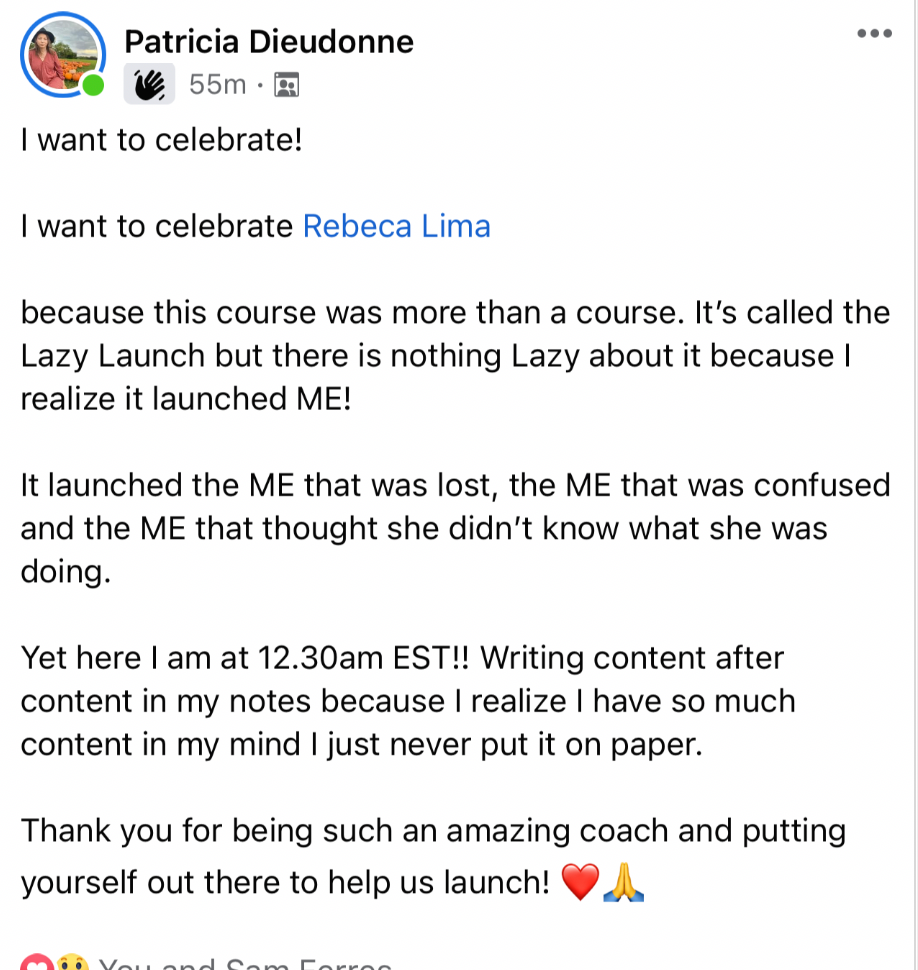Screen dimensions: 918x970
Task: Click the waving hand badge icon
Action: tap(149, 85)
